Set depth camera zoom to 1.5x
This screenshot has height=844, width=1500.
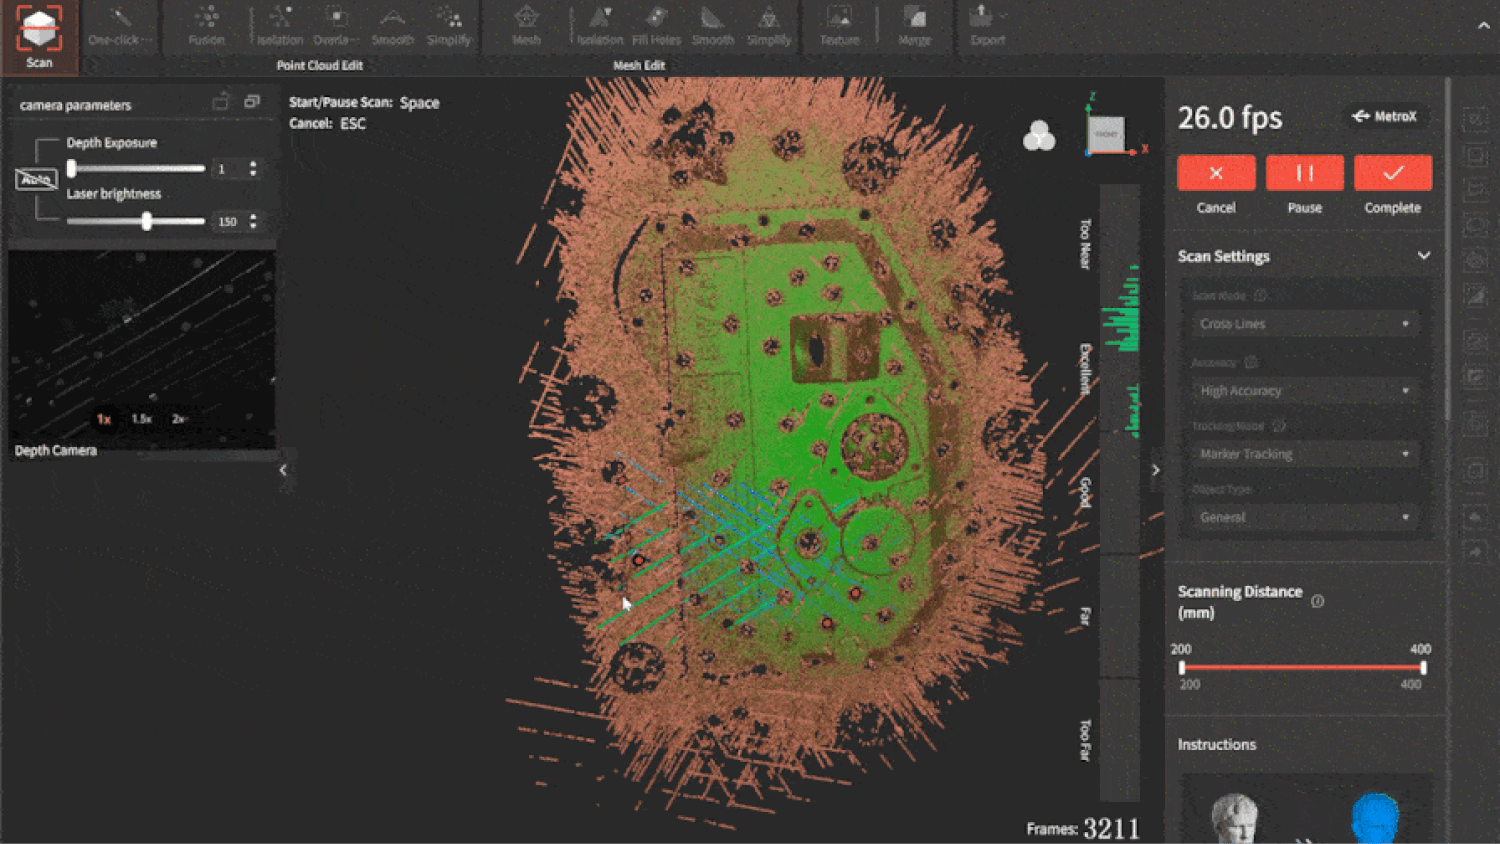click(141, 419)
